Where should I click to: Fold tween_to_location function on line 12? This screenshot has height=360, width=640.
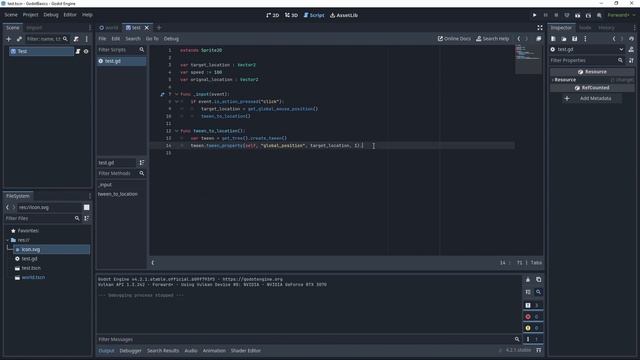point(177,131)
